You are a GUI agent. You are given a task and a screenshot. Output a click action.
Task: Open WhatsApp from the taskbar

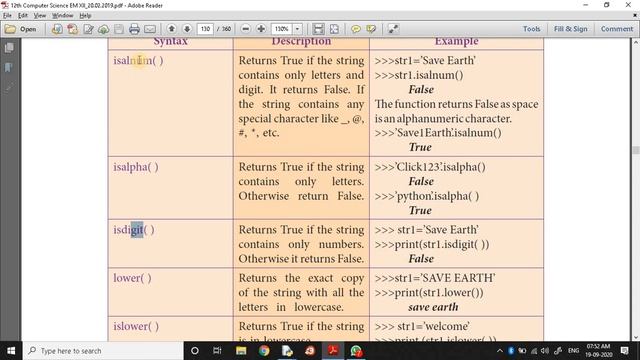(356, 351)
